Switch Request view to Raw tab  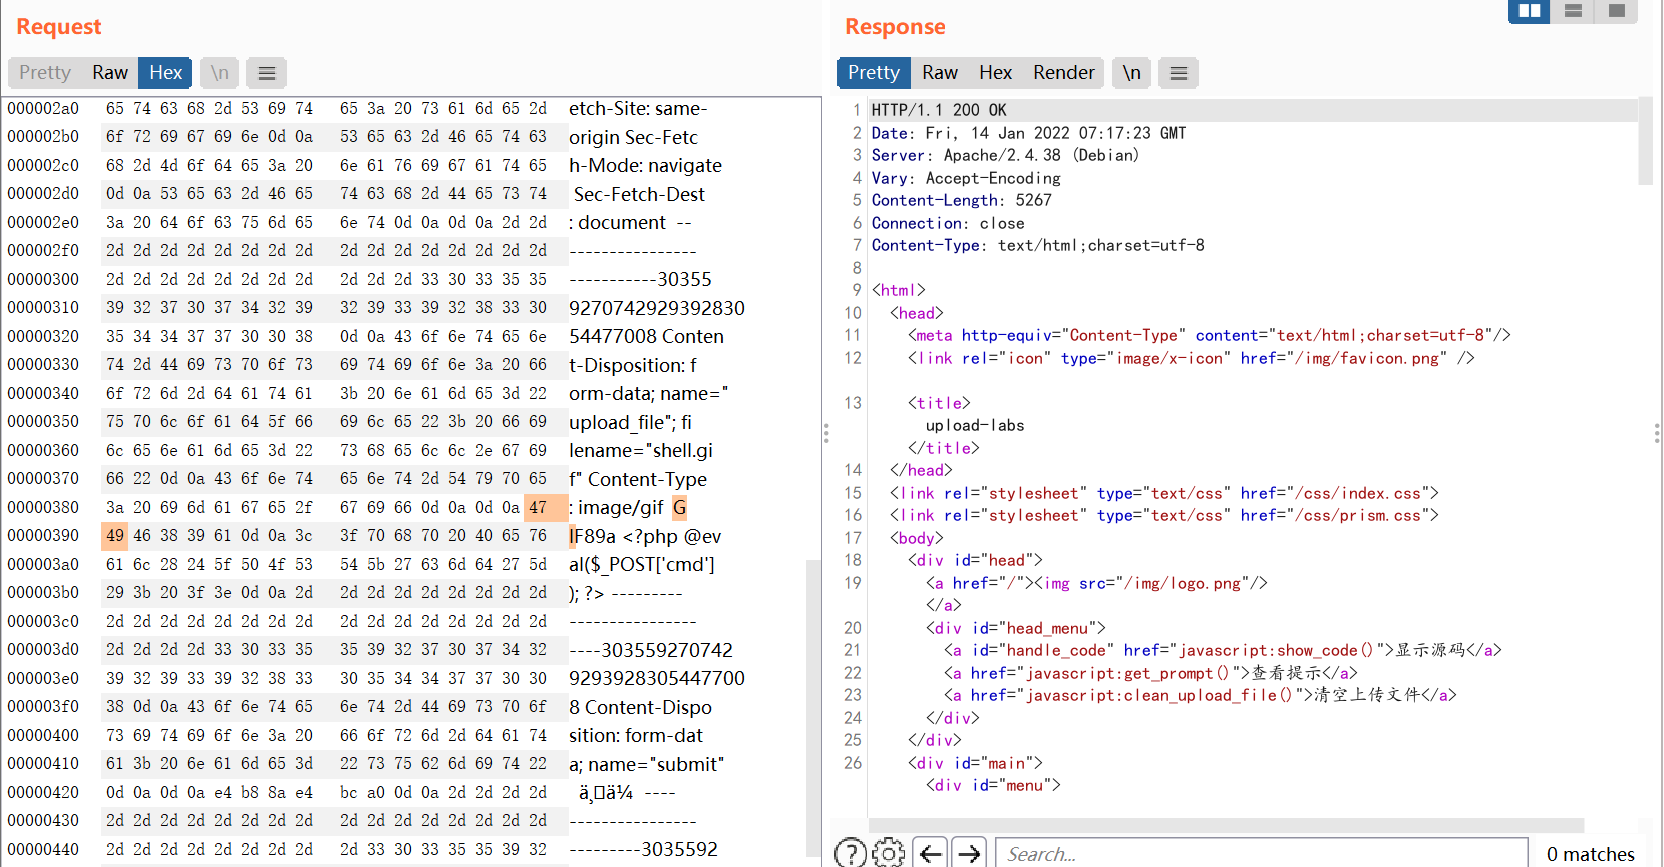[x=110, y=73]
